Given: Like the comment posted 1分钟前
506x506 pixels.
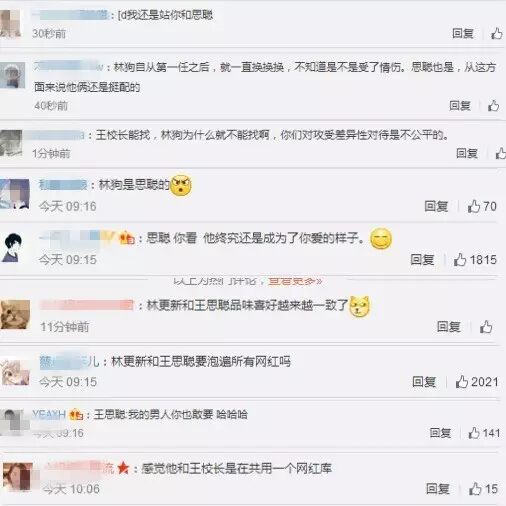Looking at the screenshot, I should (x=500, y=153).
